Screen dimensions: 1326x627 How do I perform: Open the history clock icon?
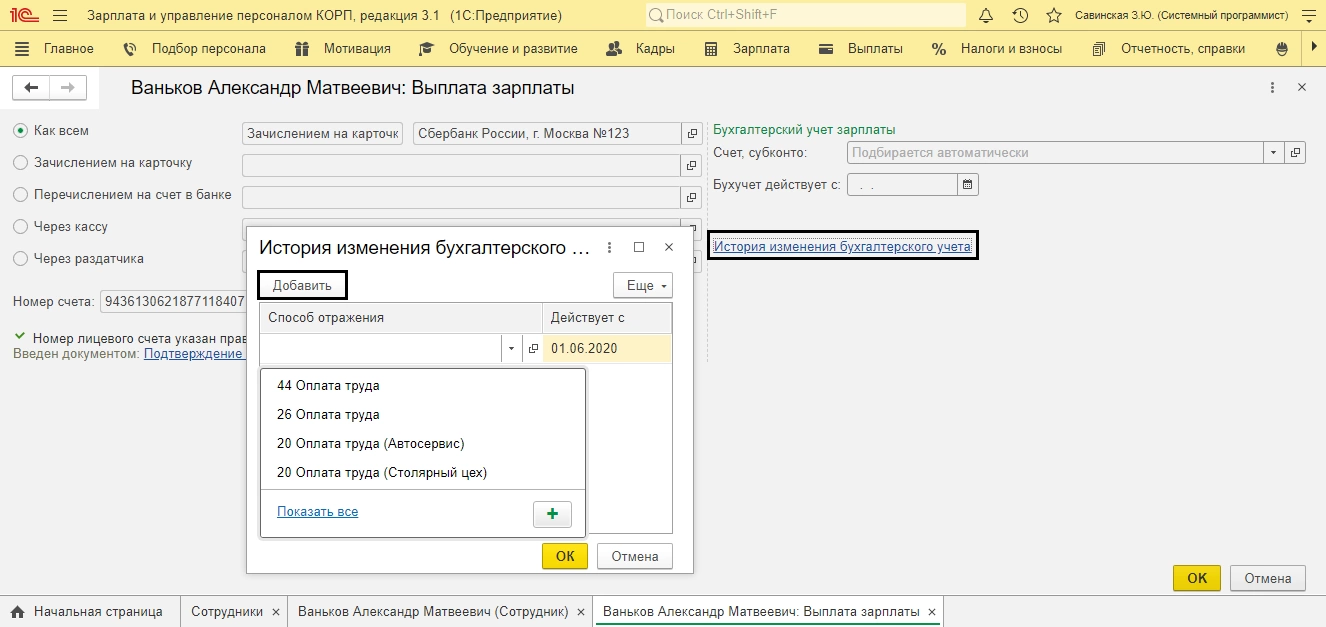[x=1020, y=16]
